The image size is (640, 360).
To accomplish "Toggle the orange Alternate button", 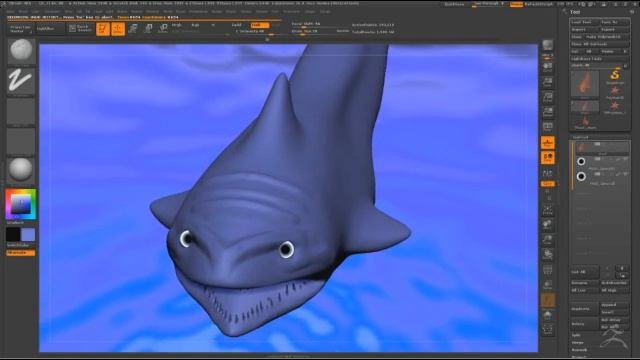I will [x=20, y=253].
